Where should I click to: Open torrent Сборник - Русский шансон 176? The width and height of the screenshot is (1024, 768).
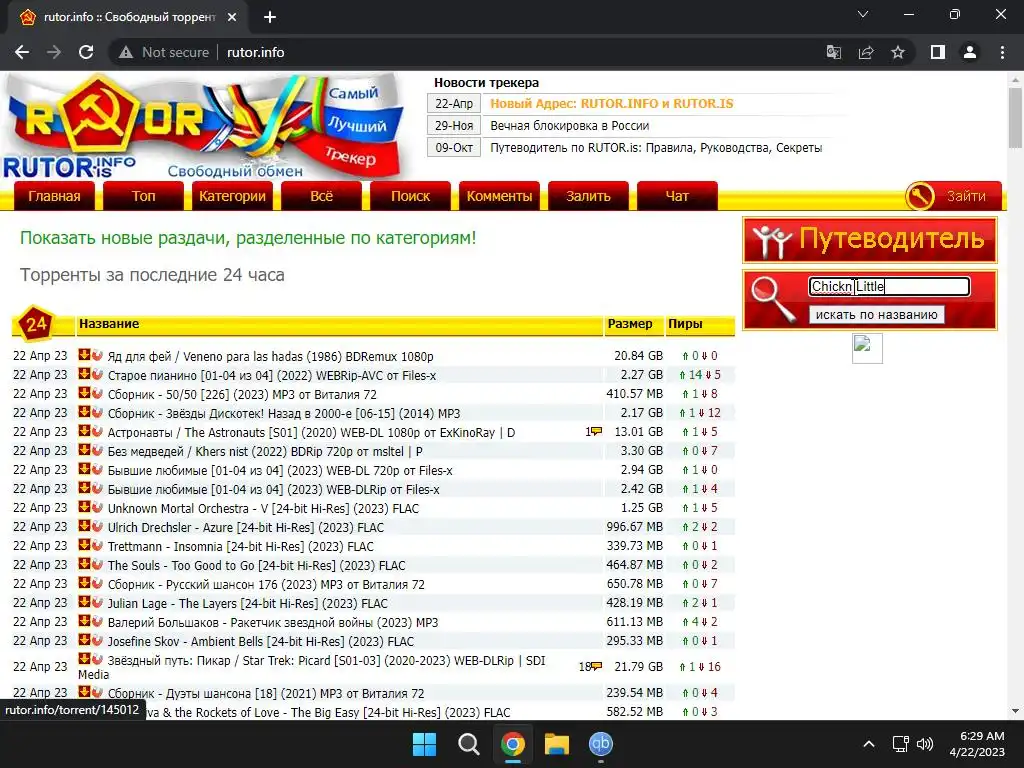[266, 584]
